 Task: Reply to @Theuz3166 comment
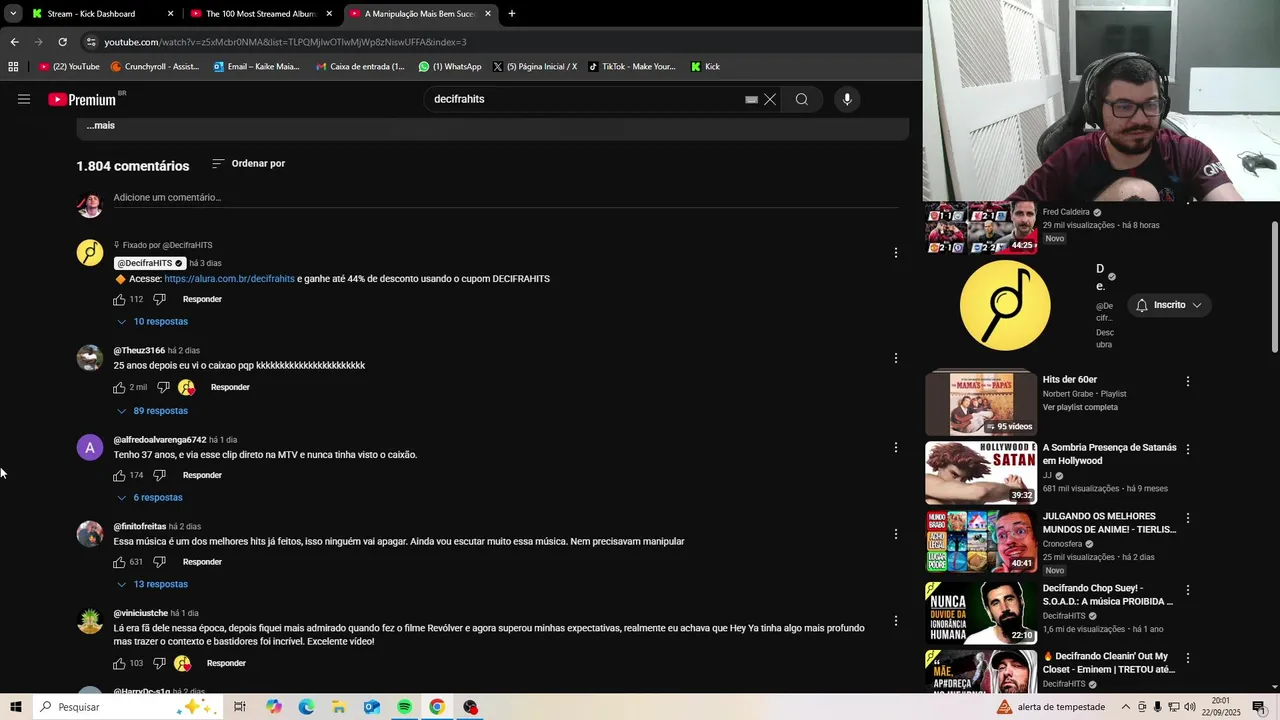230,387
